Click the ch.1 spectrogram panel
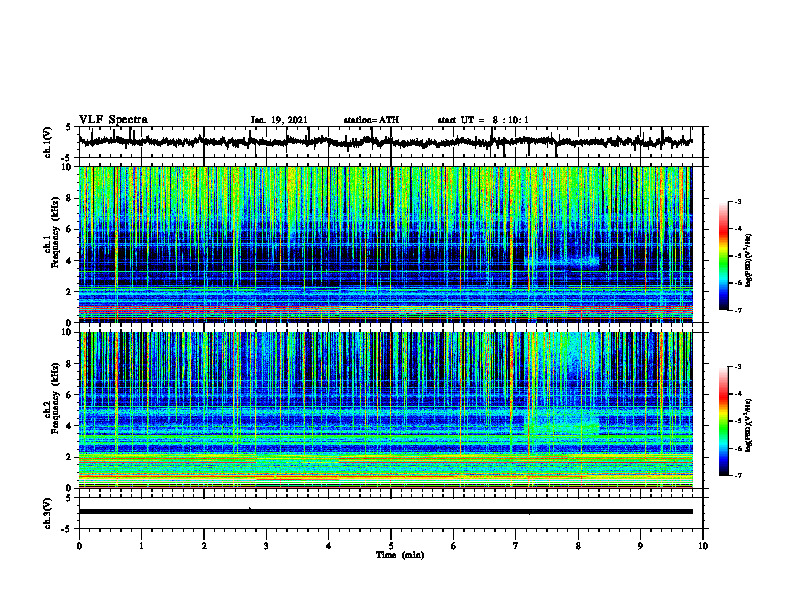This screenshot has width=792, height=612. (386, 244)
